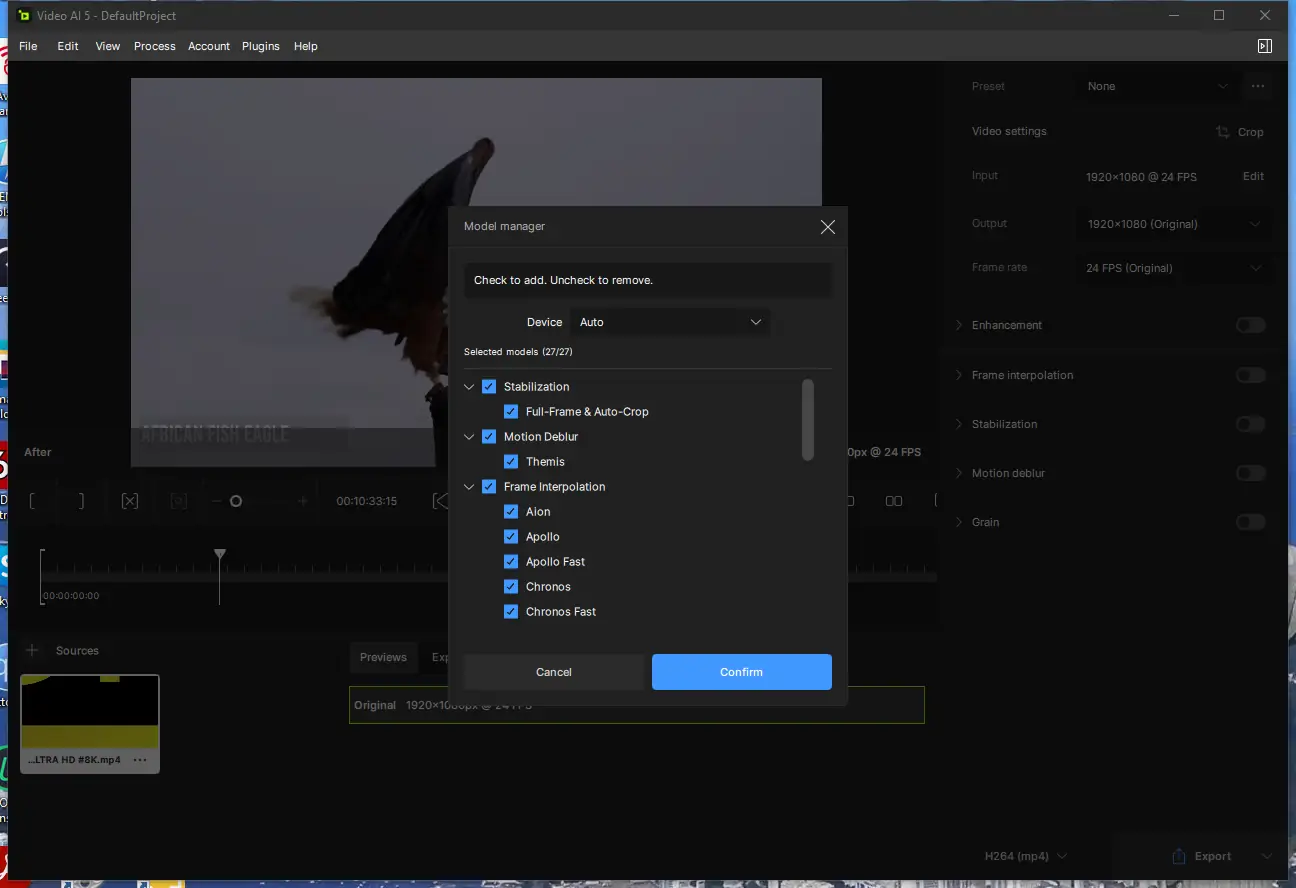Uncheck the Chronos Fast model checkbox
The width and height of the screenshot is (1296, 888).
coord(511,612)
